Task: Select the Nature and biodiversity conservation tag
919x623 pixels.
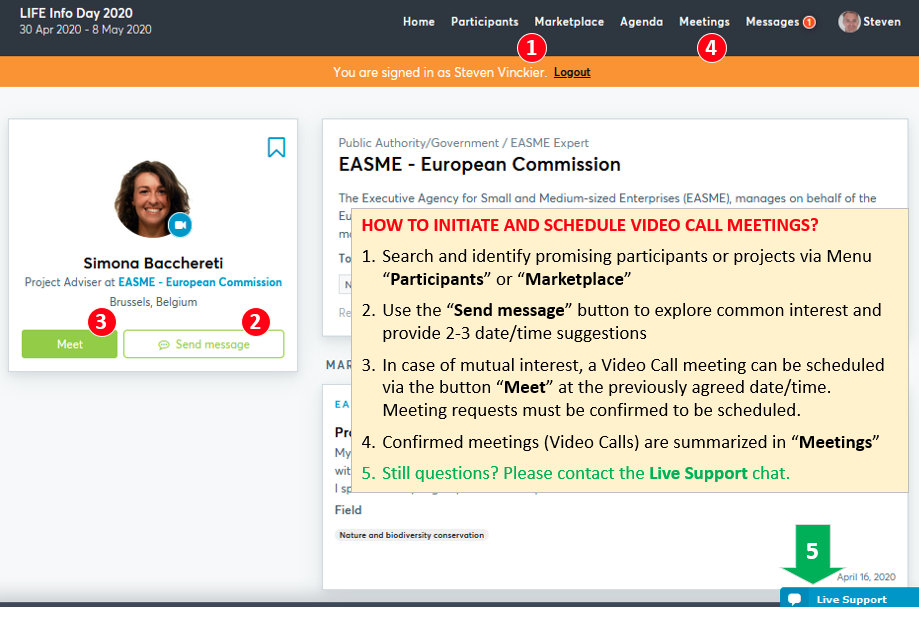Action: coord(411,535)
